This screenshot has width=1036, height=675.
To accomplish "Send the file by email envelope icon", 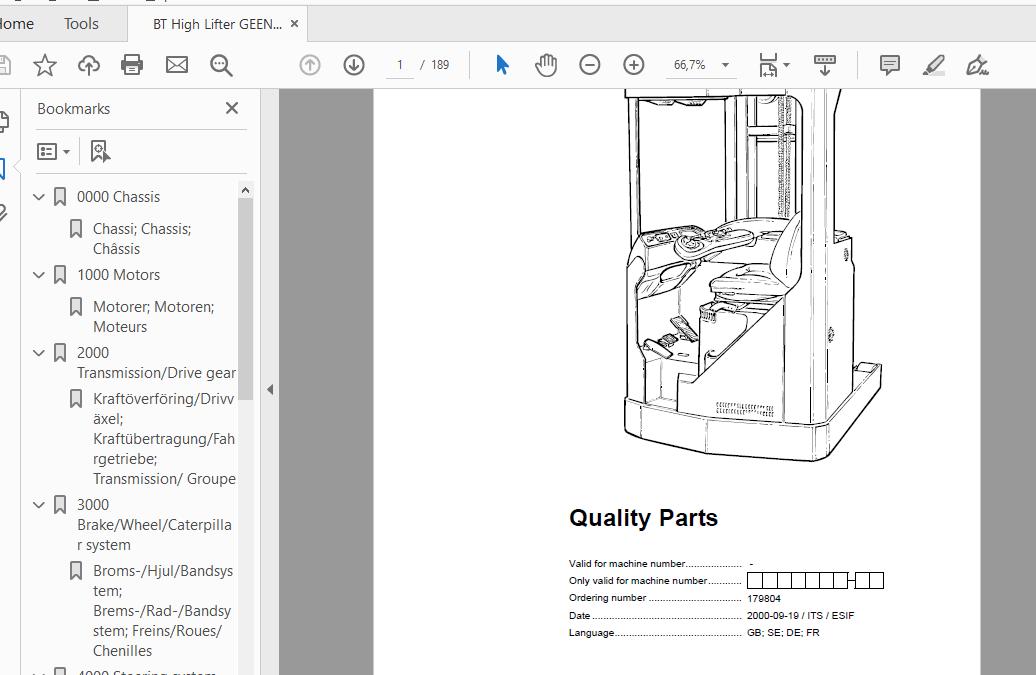I will [x=176, y=65].
